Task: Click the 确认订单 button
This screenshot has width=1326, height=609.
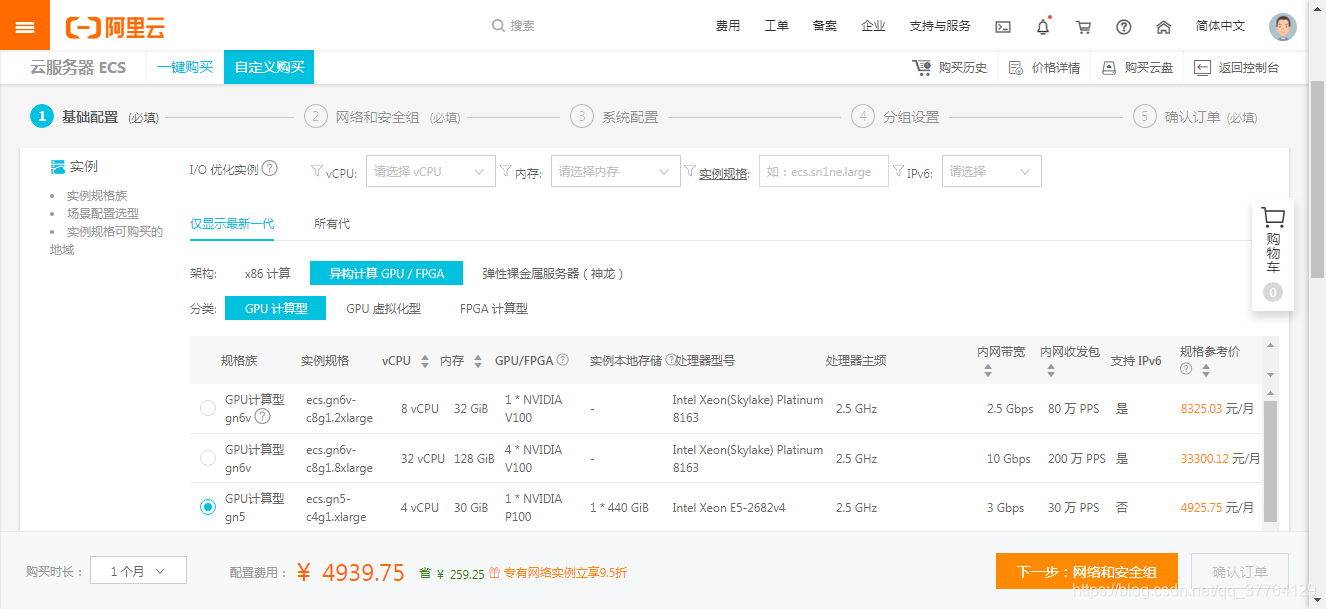Action: (x=1240, y=571)
